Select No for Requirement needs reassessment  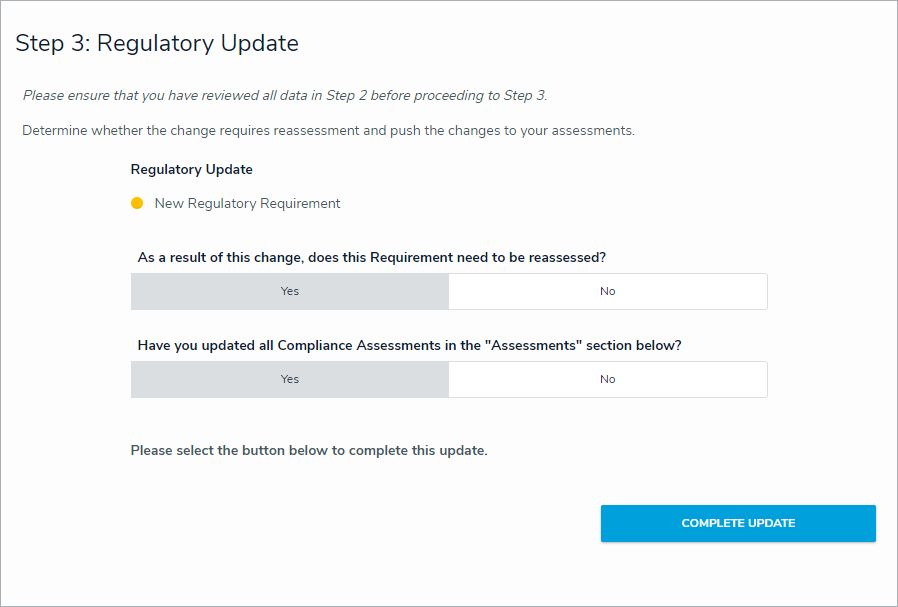click(x=607, y=292)
